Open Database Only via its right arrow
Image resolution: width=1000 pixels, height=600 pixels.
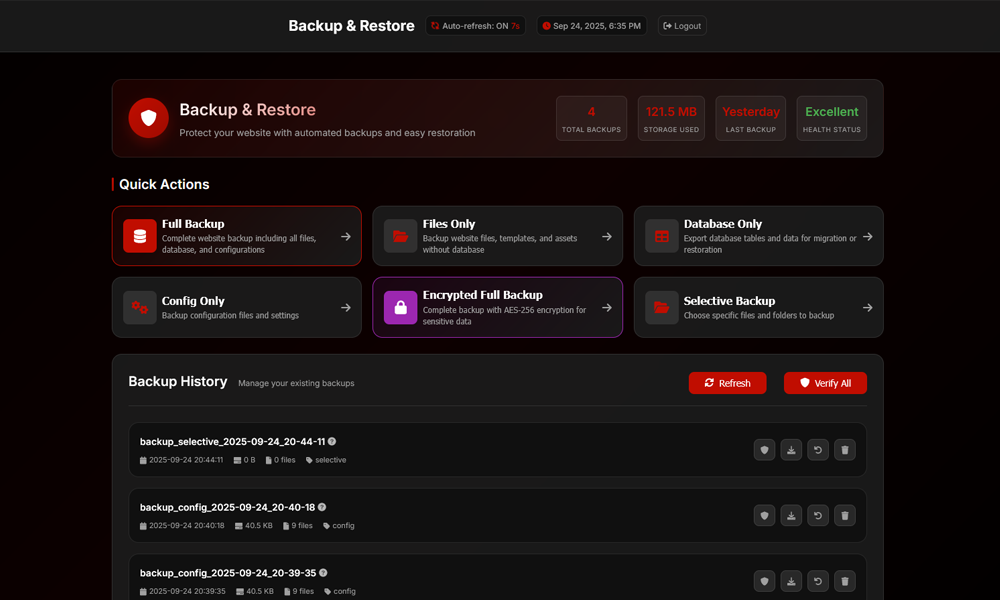point(868,235)
